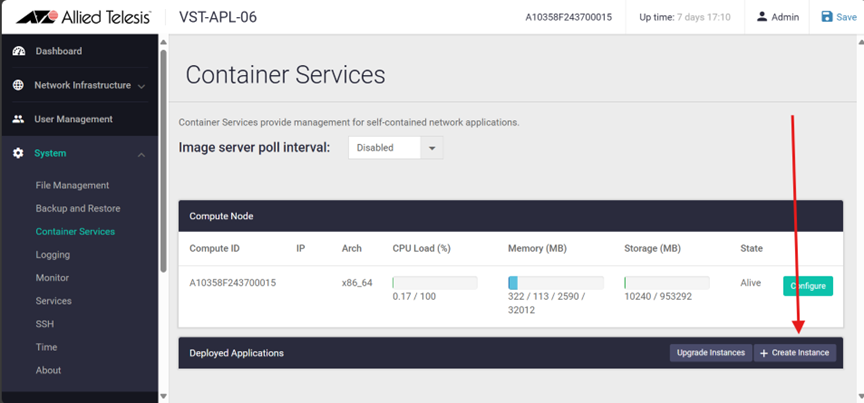Click the Allied Telesis logo
Image resolution: width=864 pixels, height=403 pixels.
coord(83,17)
